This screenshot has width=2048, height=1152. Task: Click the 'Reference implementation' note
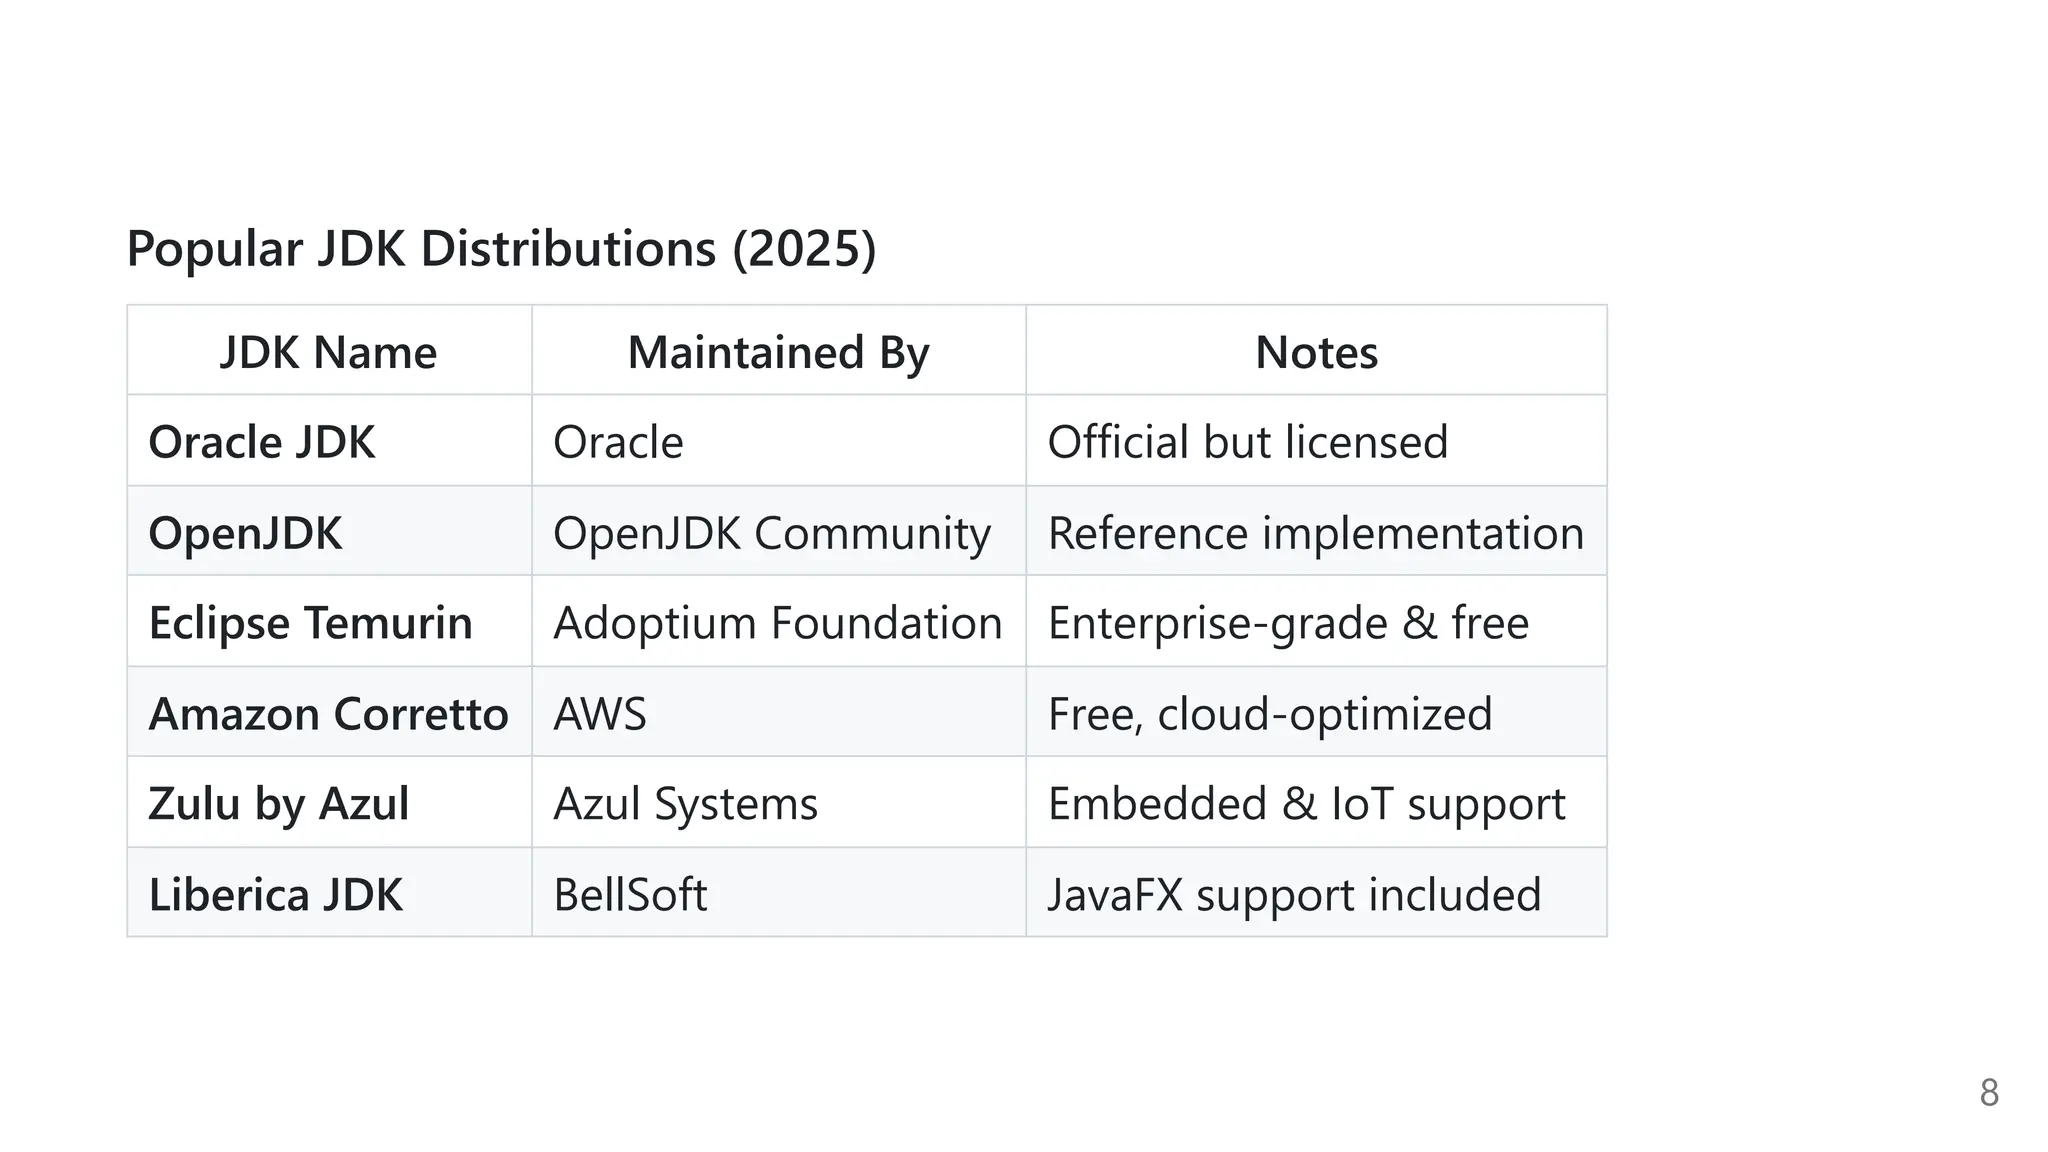point(1316,532)
